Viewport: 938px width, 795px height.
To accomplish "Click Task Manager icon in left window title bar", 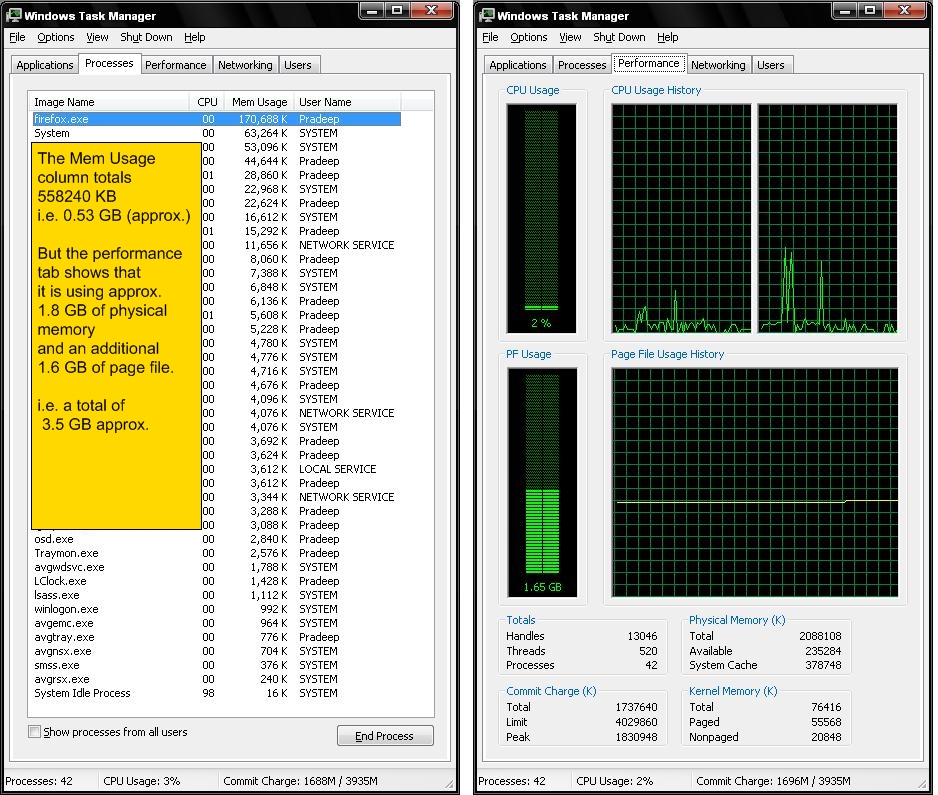I will point(13,16).
